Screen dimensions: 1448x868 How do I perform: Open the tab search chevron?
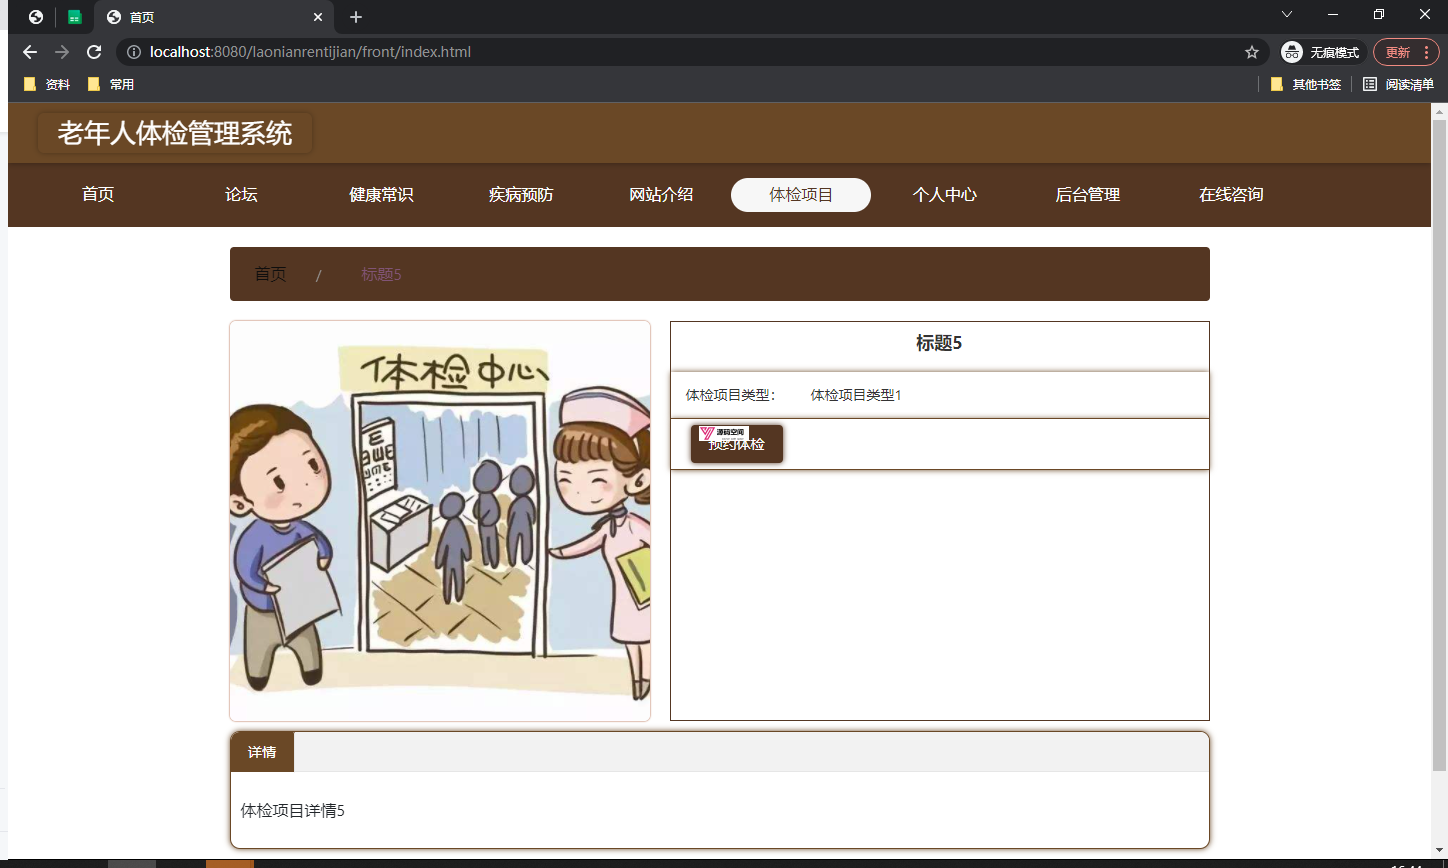(1287, 14)
